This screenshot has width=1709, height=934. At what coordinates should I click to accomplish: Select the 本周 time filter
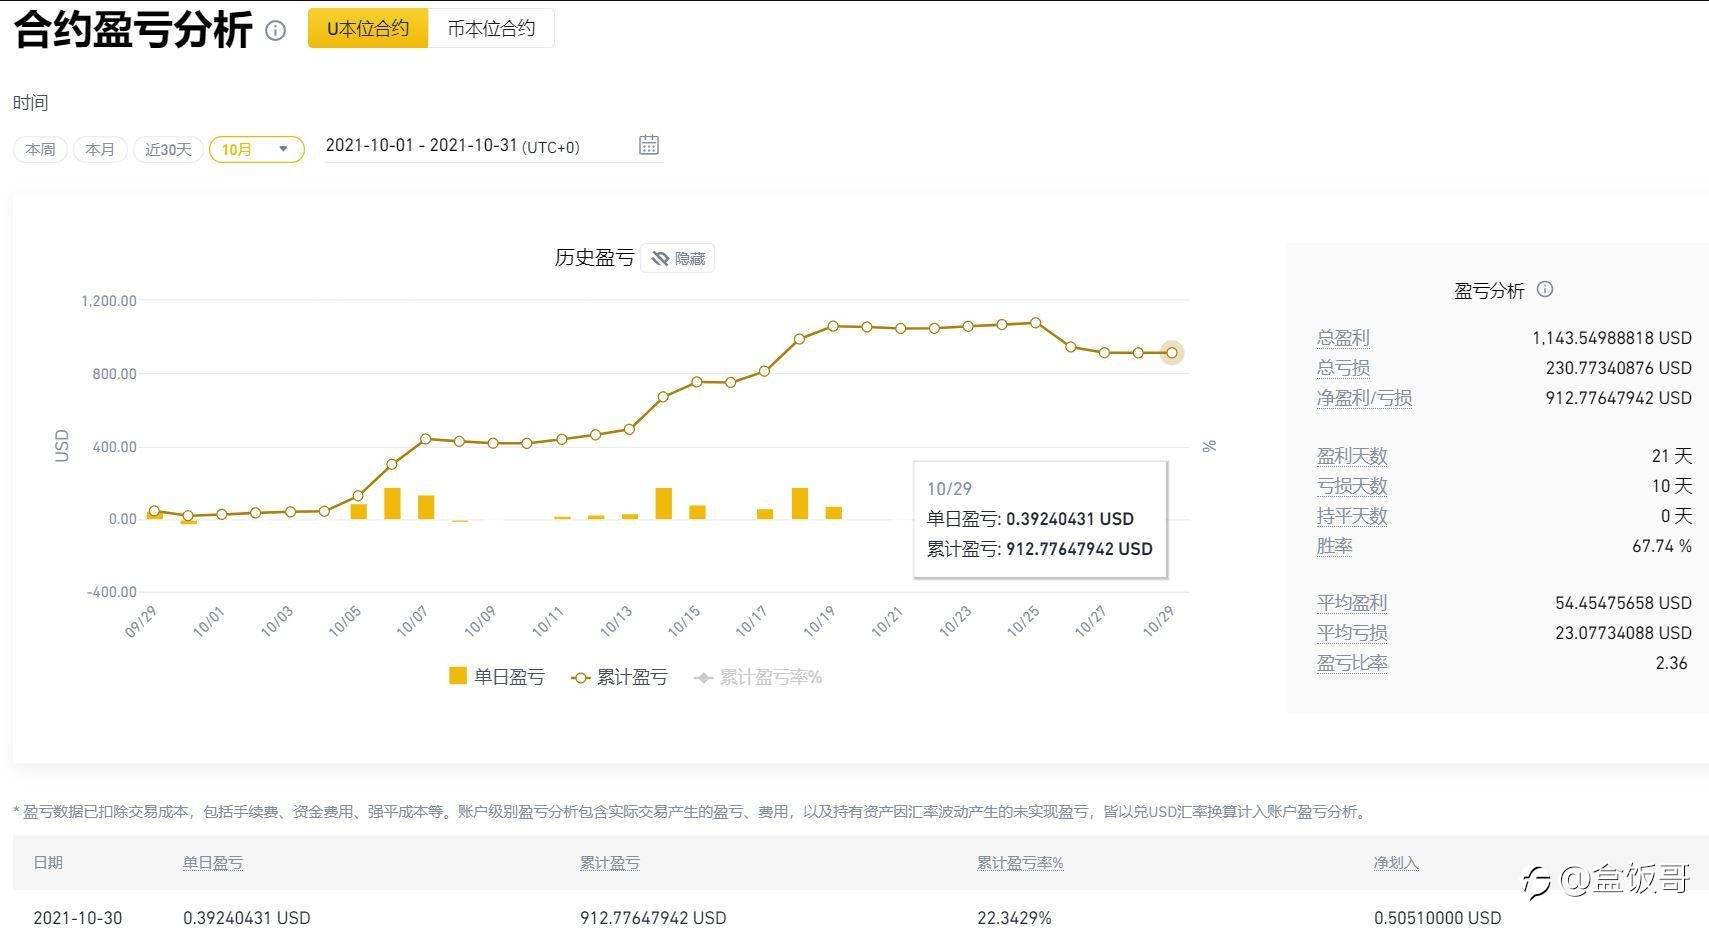coord(40,149)
